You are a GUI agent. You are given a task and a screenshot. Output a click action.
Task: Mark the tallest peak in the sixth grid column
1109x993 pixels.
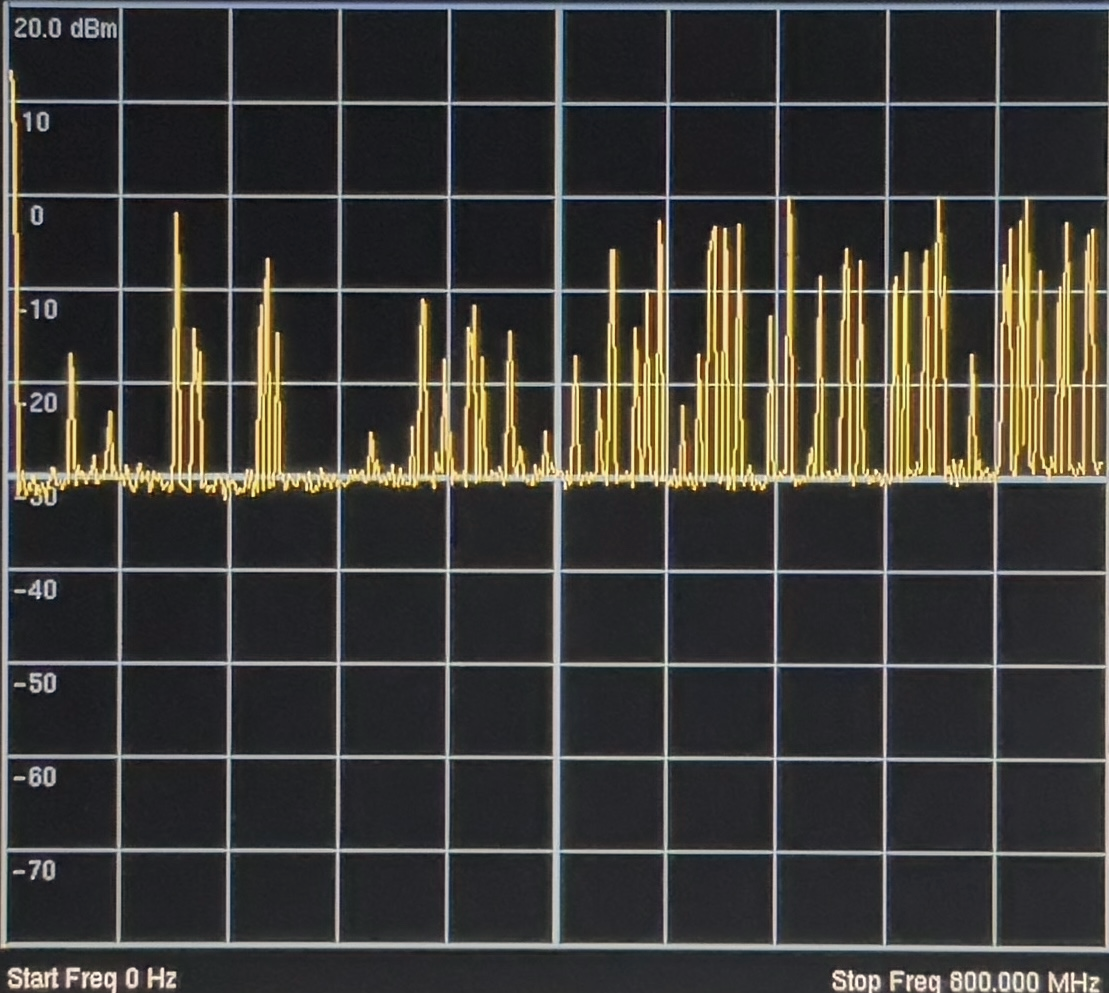660,223
